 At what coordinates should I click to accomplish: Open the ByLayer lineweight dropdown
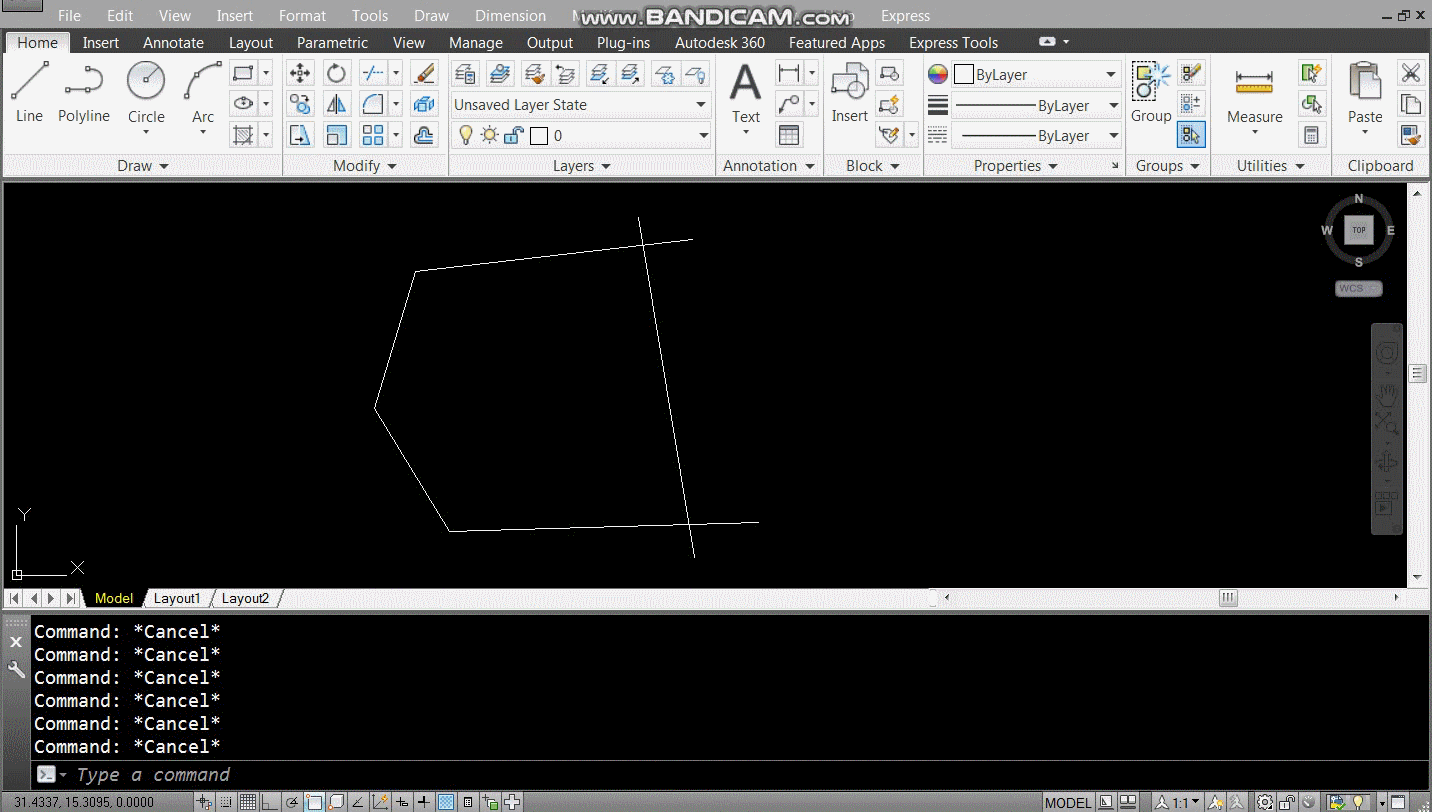(x=1036, y=105)
